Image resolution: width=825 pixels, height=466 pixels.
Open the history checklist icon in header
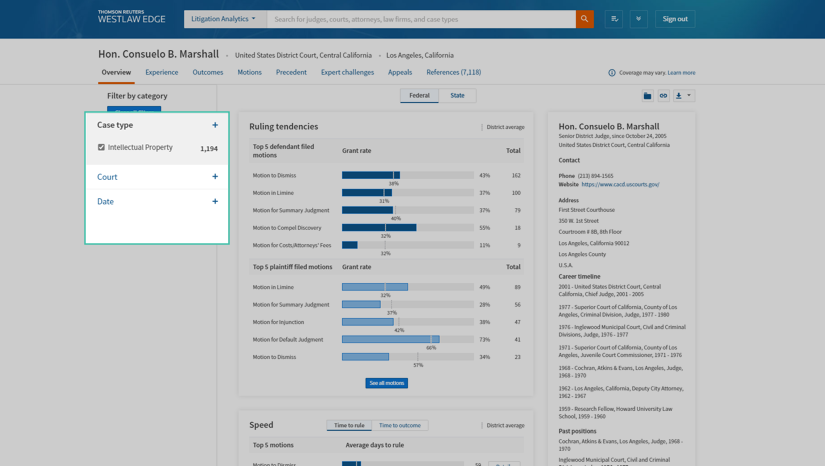(x=614, y=19)
